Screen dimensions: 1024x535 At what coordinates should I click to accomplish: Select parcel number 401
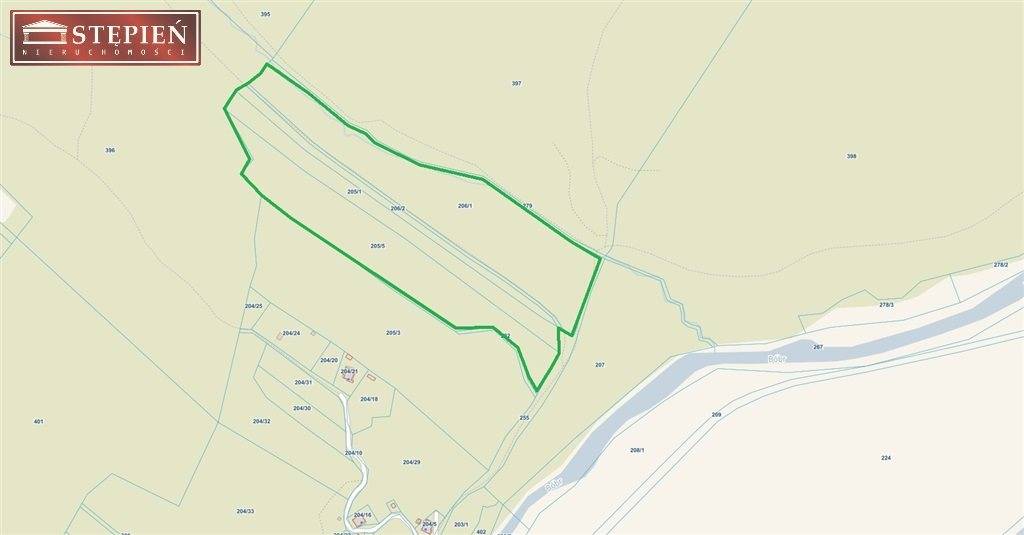38,422
